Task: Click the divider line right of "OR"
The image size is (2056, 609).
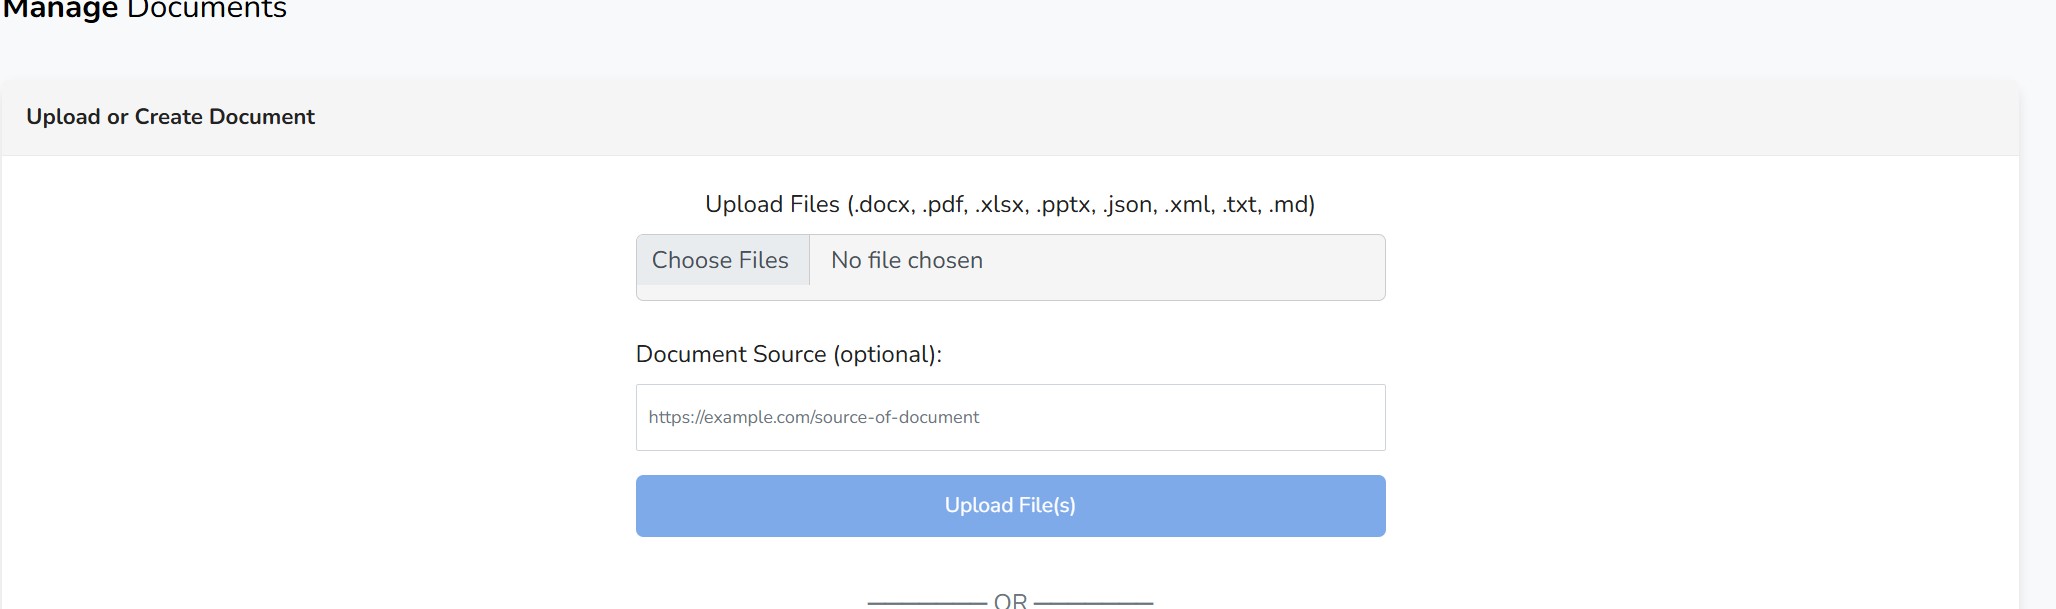Action: (1093, 603)
